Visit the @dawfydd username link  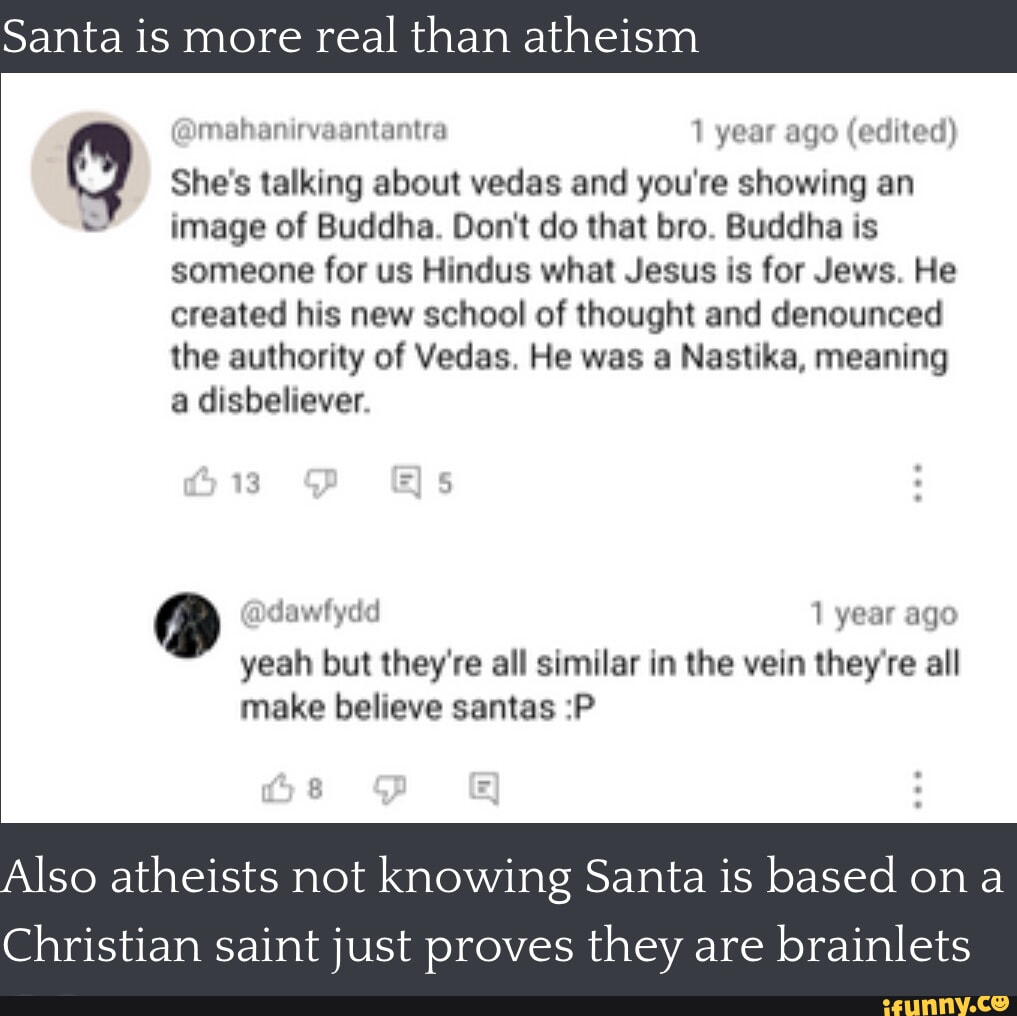(x=310, y=612)
